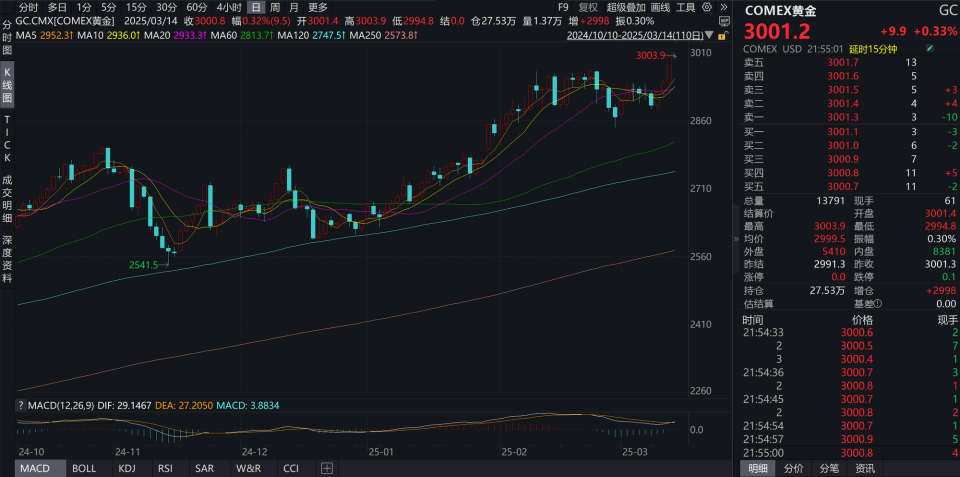
Task: Open the MACD indicator help question mark
Action: (x=21, y=405)
